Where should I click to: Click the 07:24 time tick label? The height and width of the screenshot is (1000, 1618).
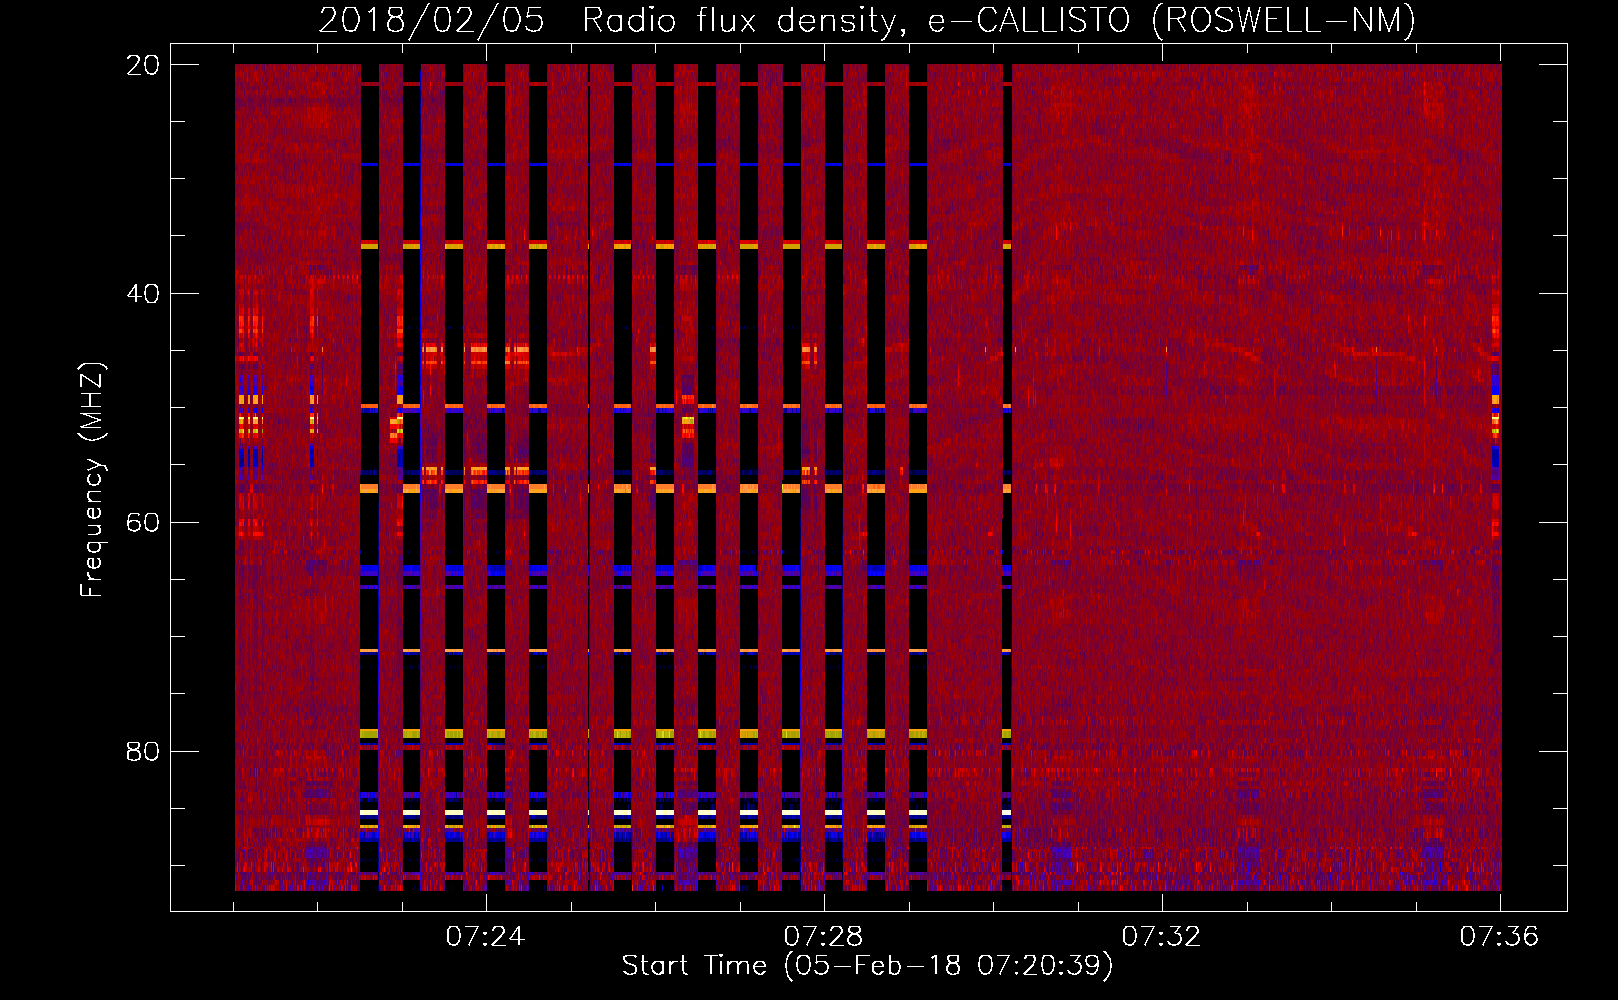point(485,937)
